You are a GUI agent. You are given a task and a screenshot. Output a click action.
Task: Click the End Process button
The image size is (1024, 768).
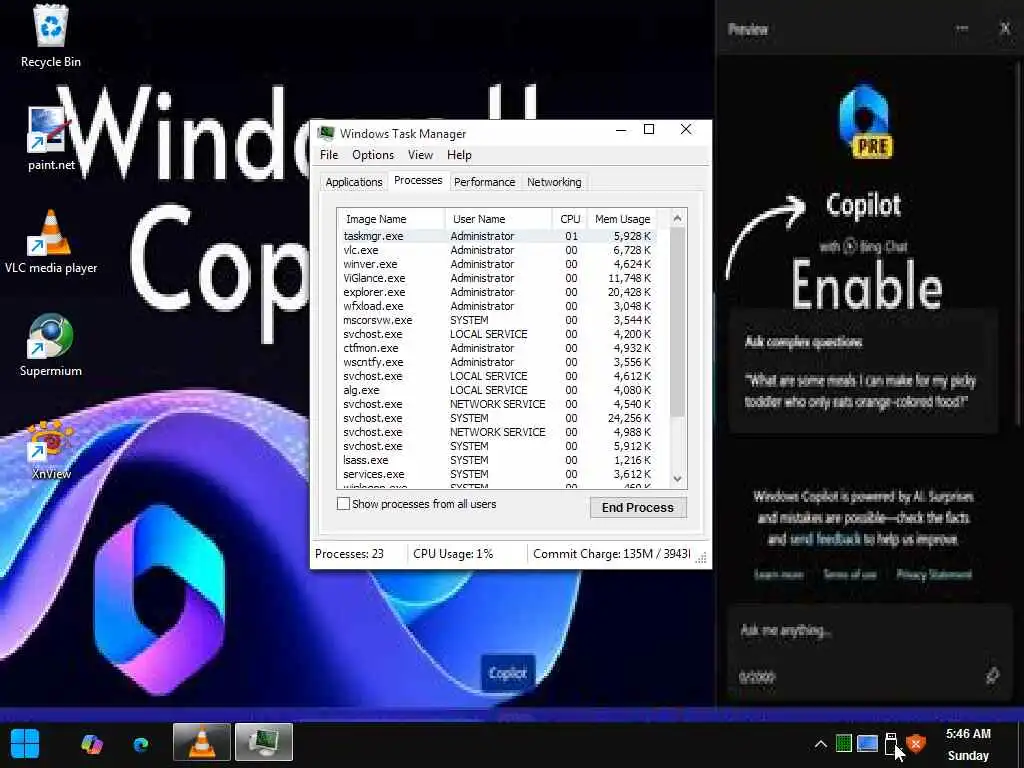638,507
